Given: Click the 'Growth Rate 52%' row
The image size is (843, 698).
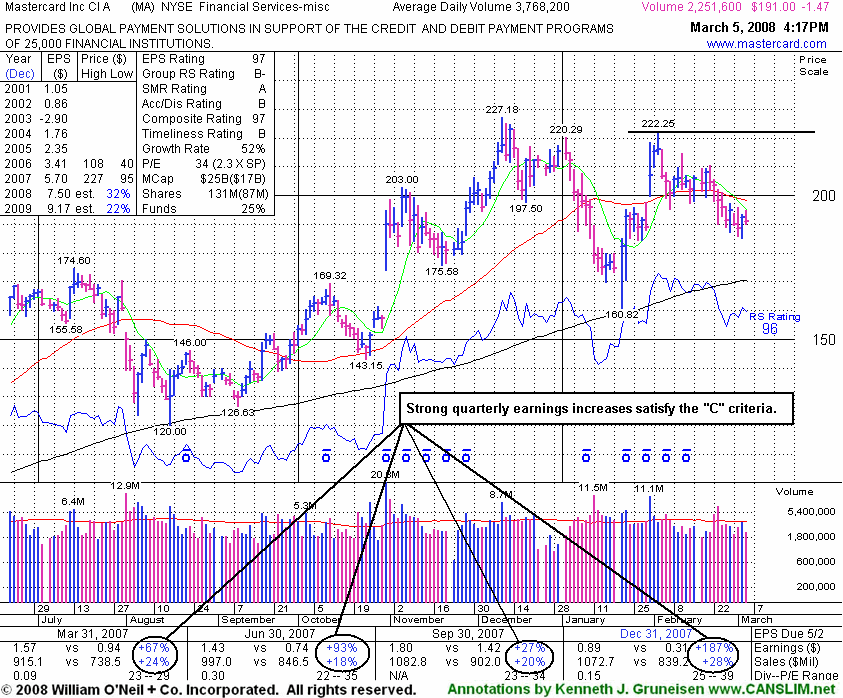Looking at the screenshot, I should coord(204,149).
